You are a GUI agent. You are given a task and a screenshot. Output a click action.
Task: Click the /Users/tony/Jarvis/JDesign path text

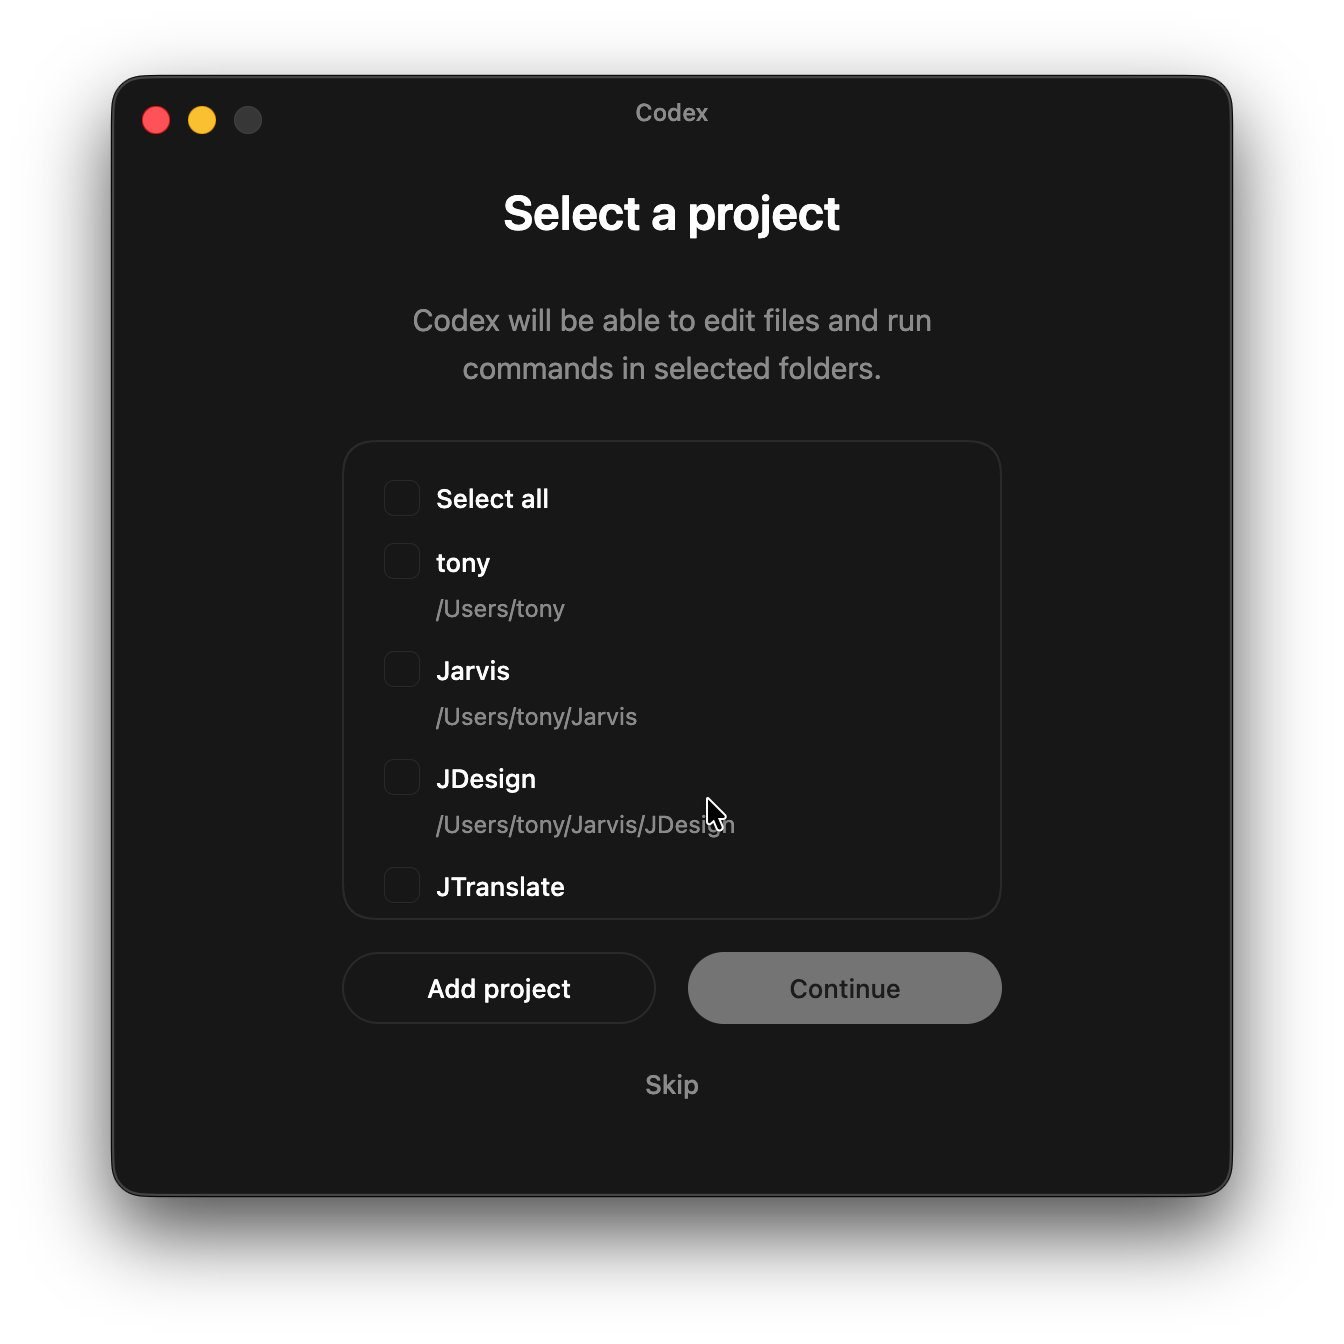[585, 825]
